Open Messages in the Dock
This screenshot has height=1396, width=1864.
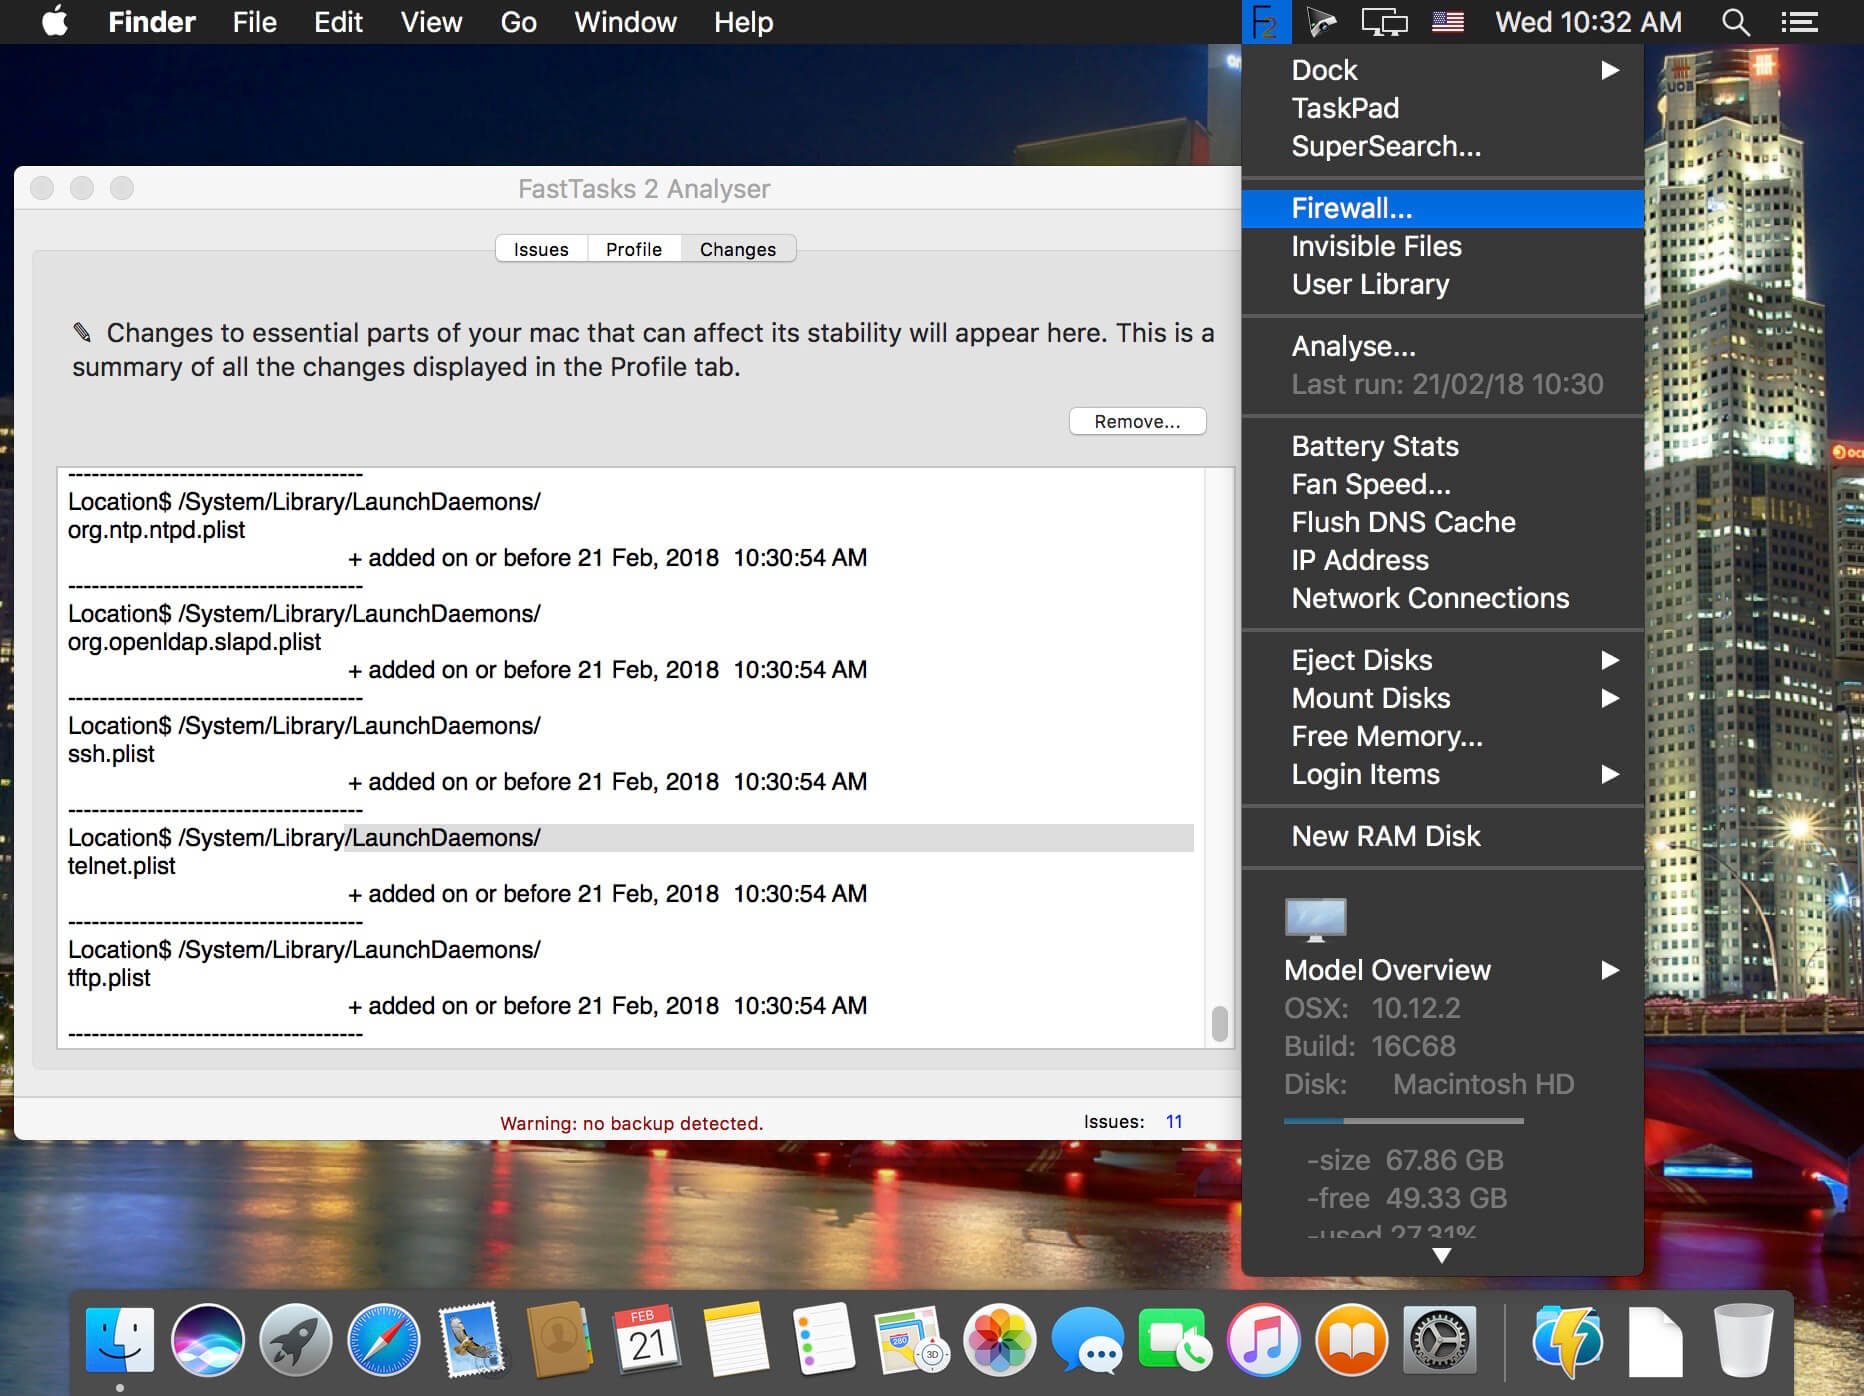point(1088,1340)
